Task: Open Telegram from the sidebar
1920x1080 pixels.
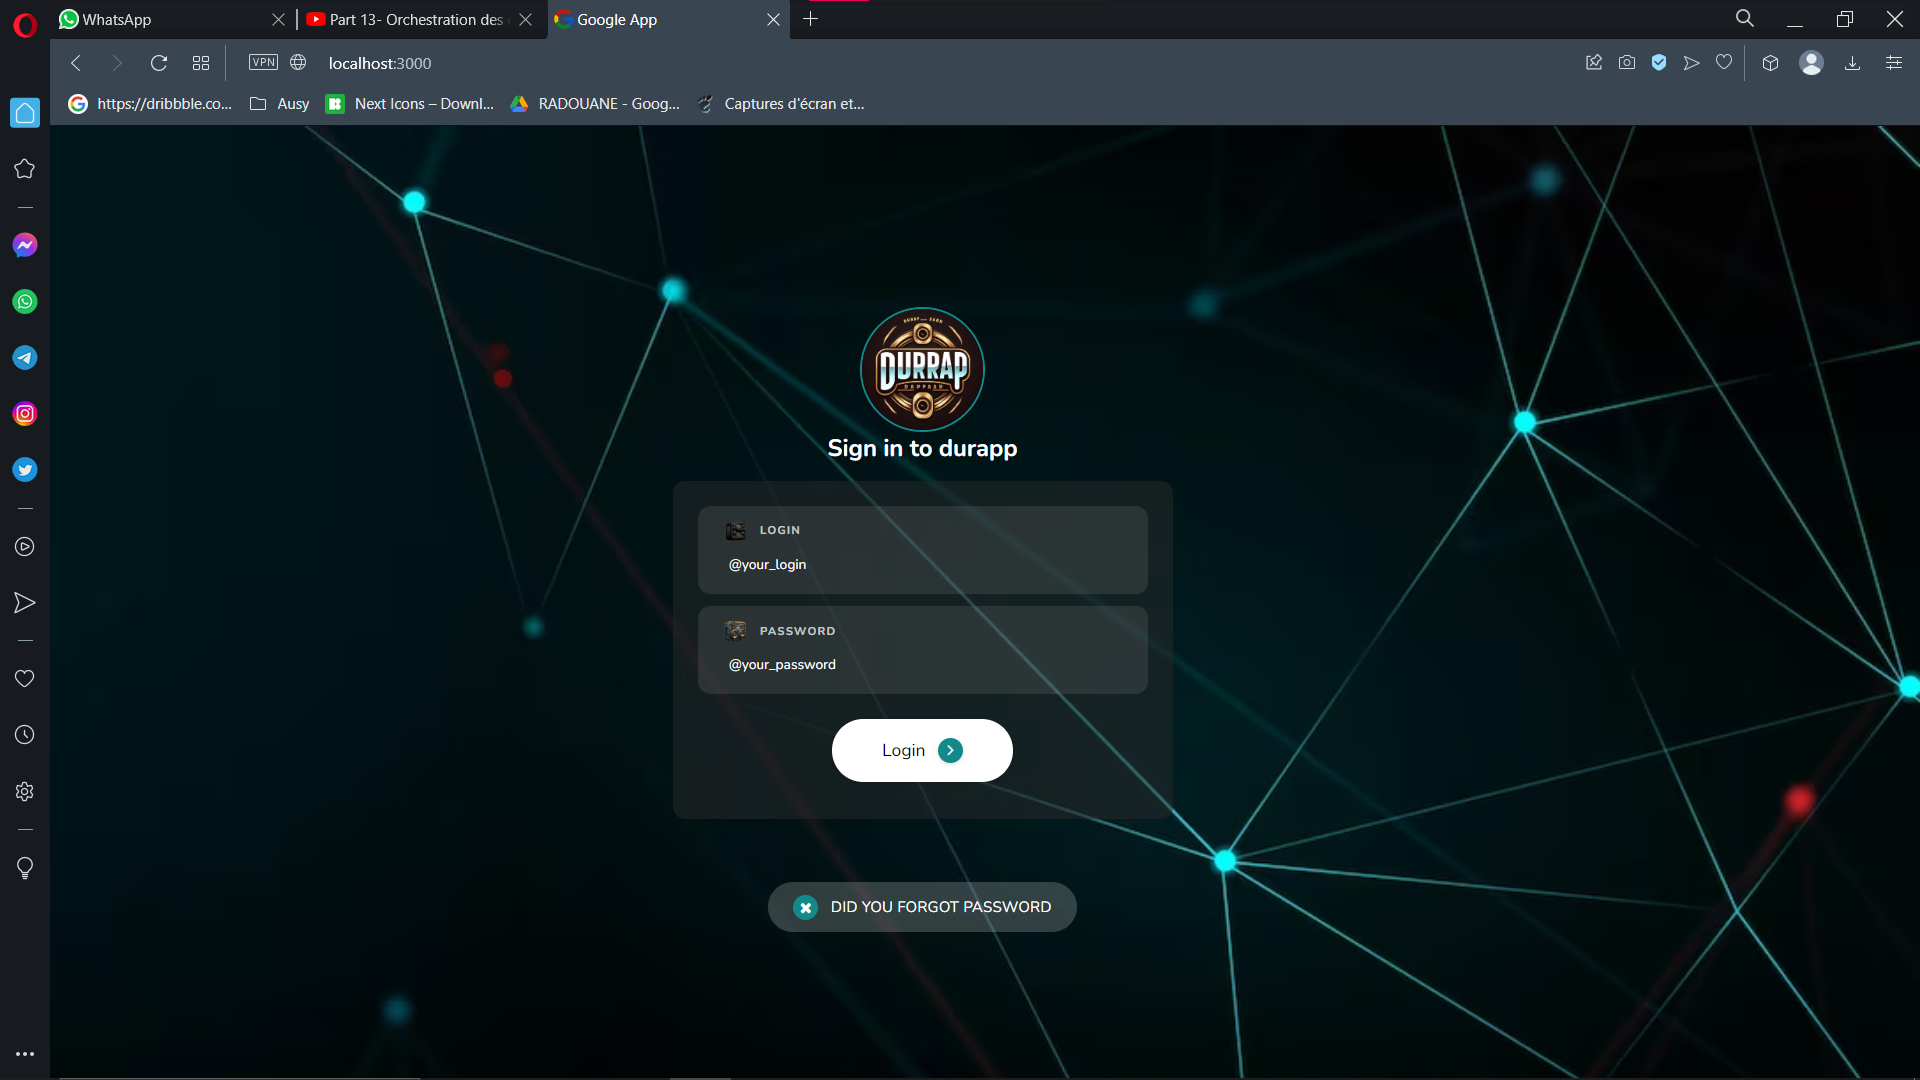Action: pyautogui.click(x=25, y=357)
